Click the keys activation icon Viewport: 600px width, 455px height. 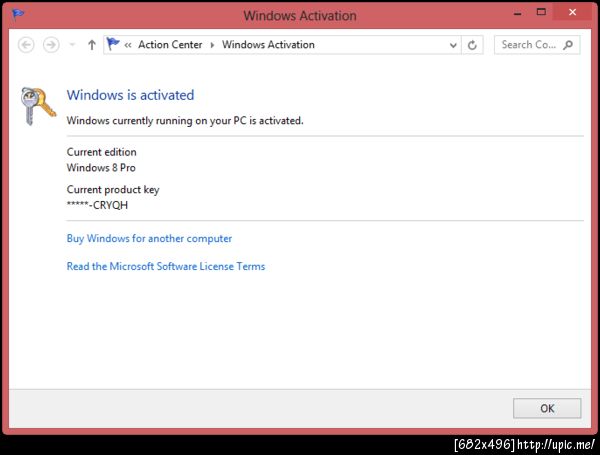click(38, 106)
